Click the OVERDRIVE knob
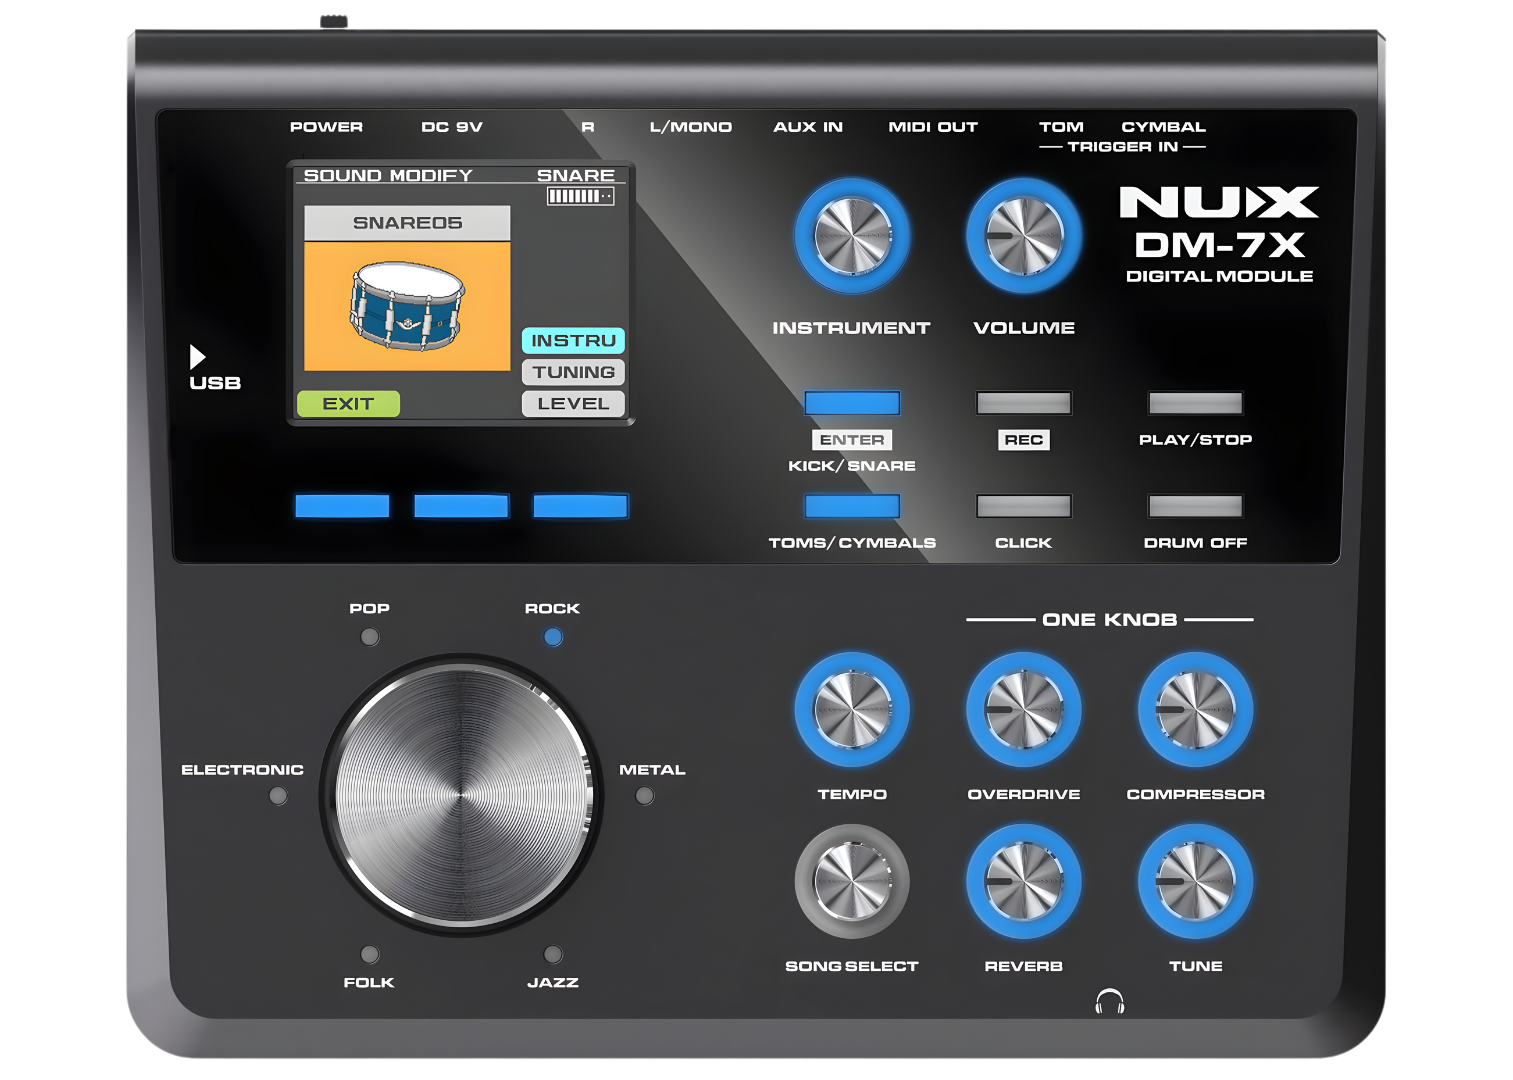1513x1080 pixels. 1024,710
